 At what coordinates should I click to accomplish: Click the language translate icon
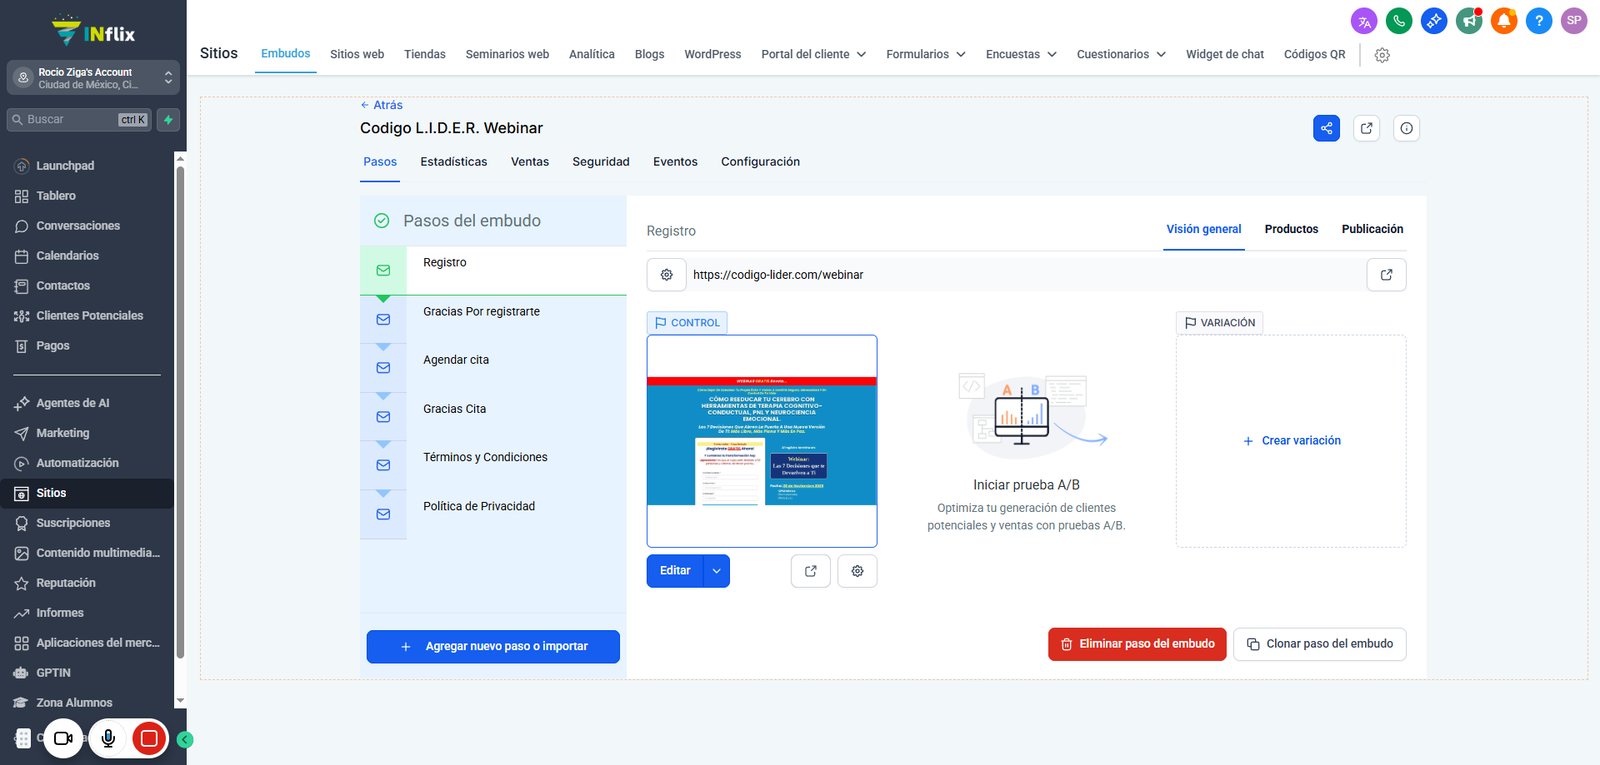pyautogui.click(x=1364, y=20)
